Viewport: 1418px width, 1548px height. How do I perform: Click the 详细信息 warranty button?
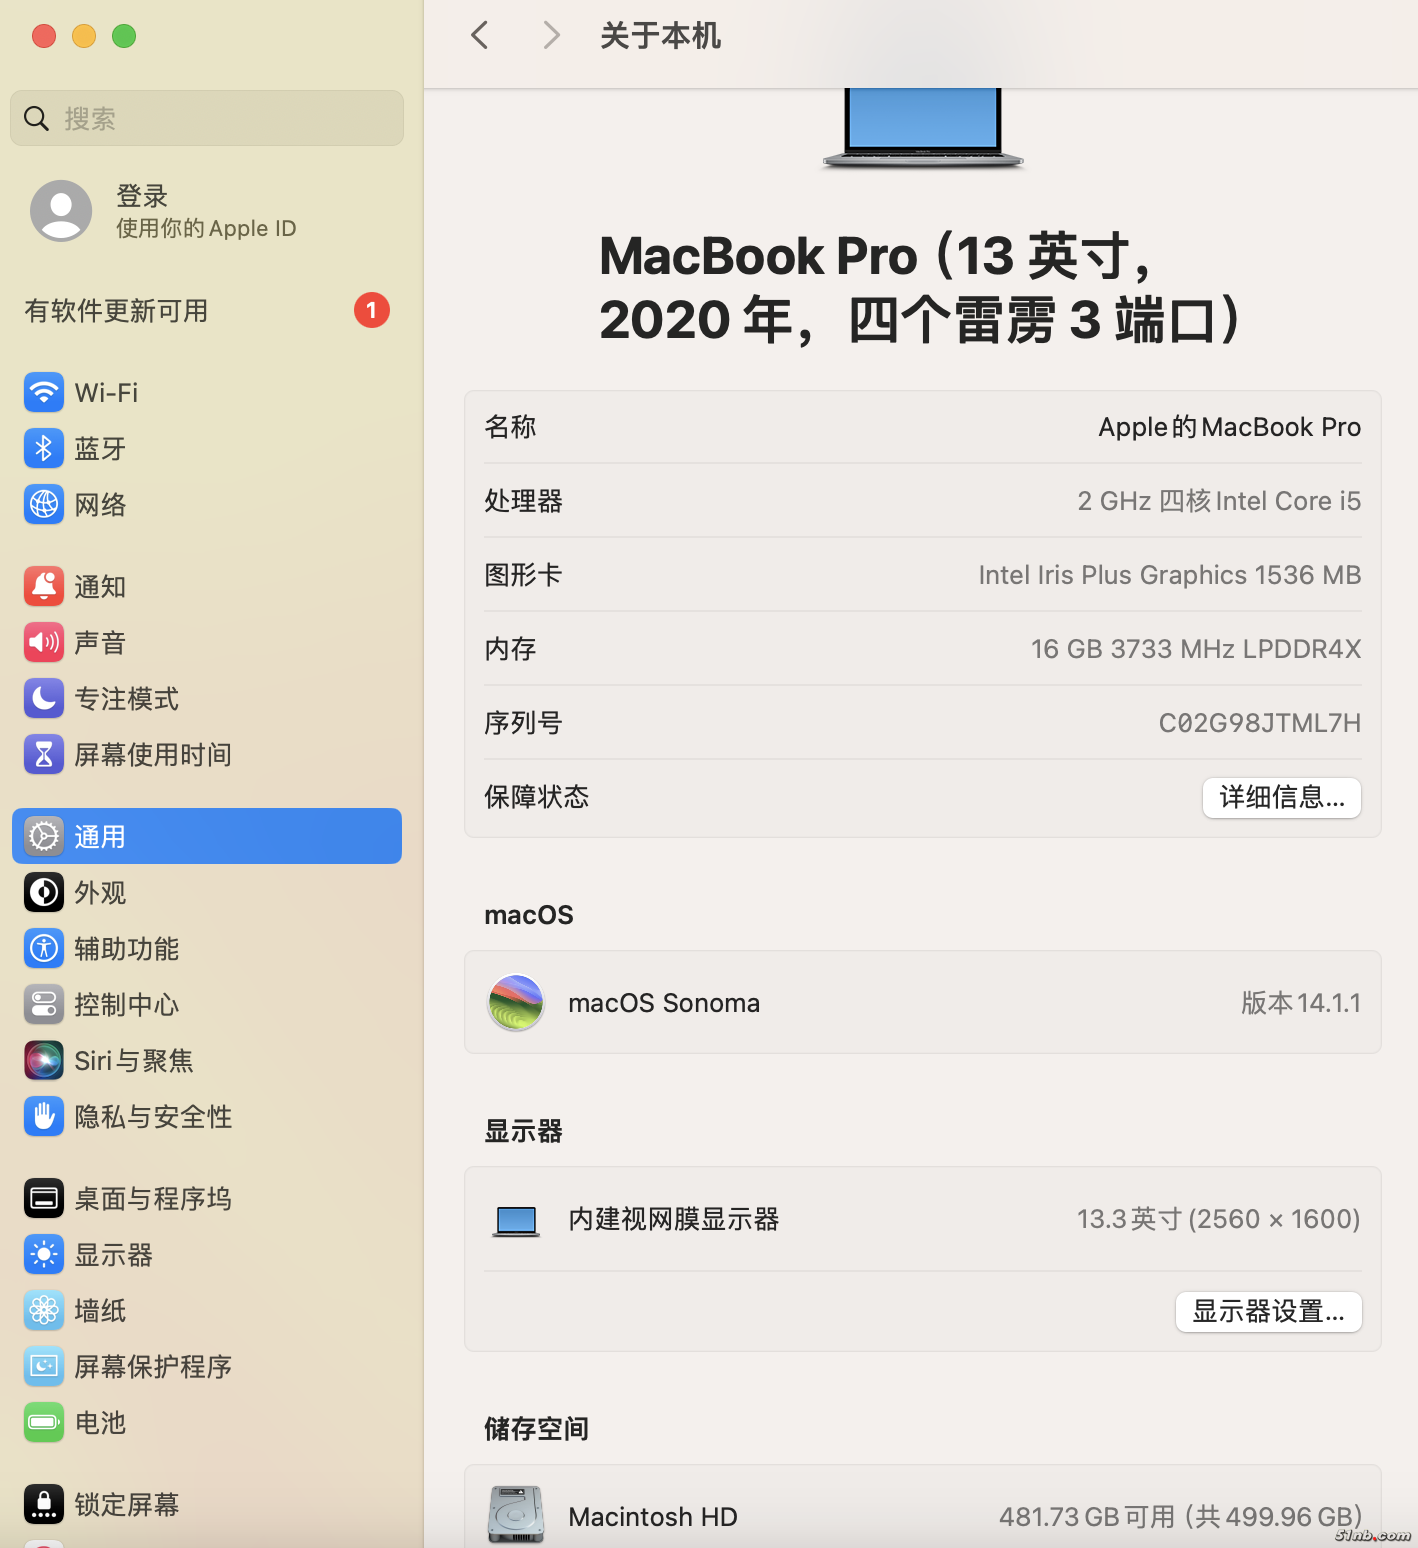1281,797
